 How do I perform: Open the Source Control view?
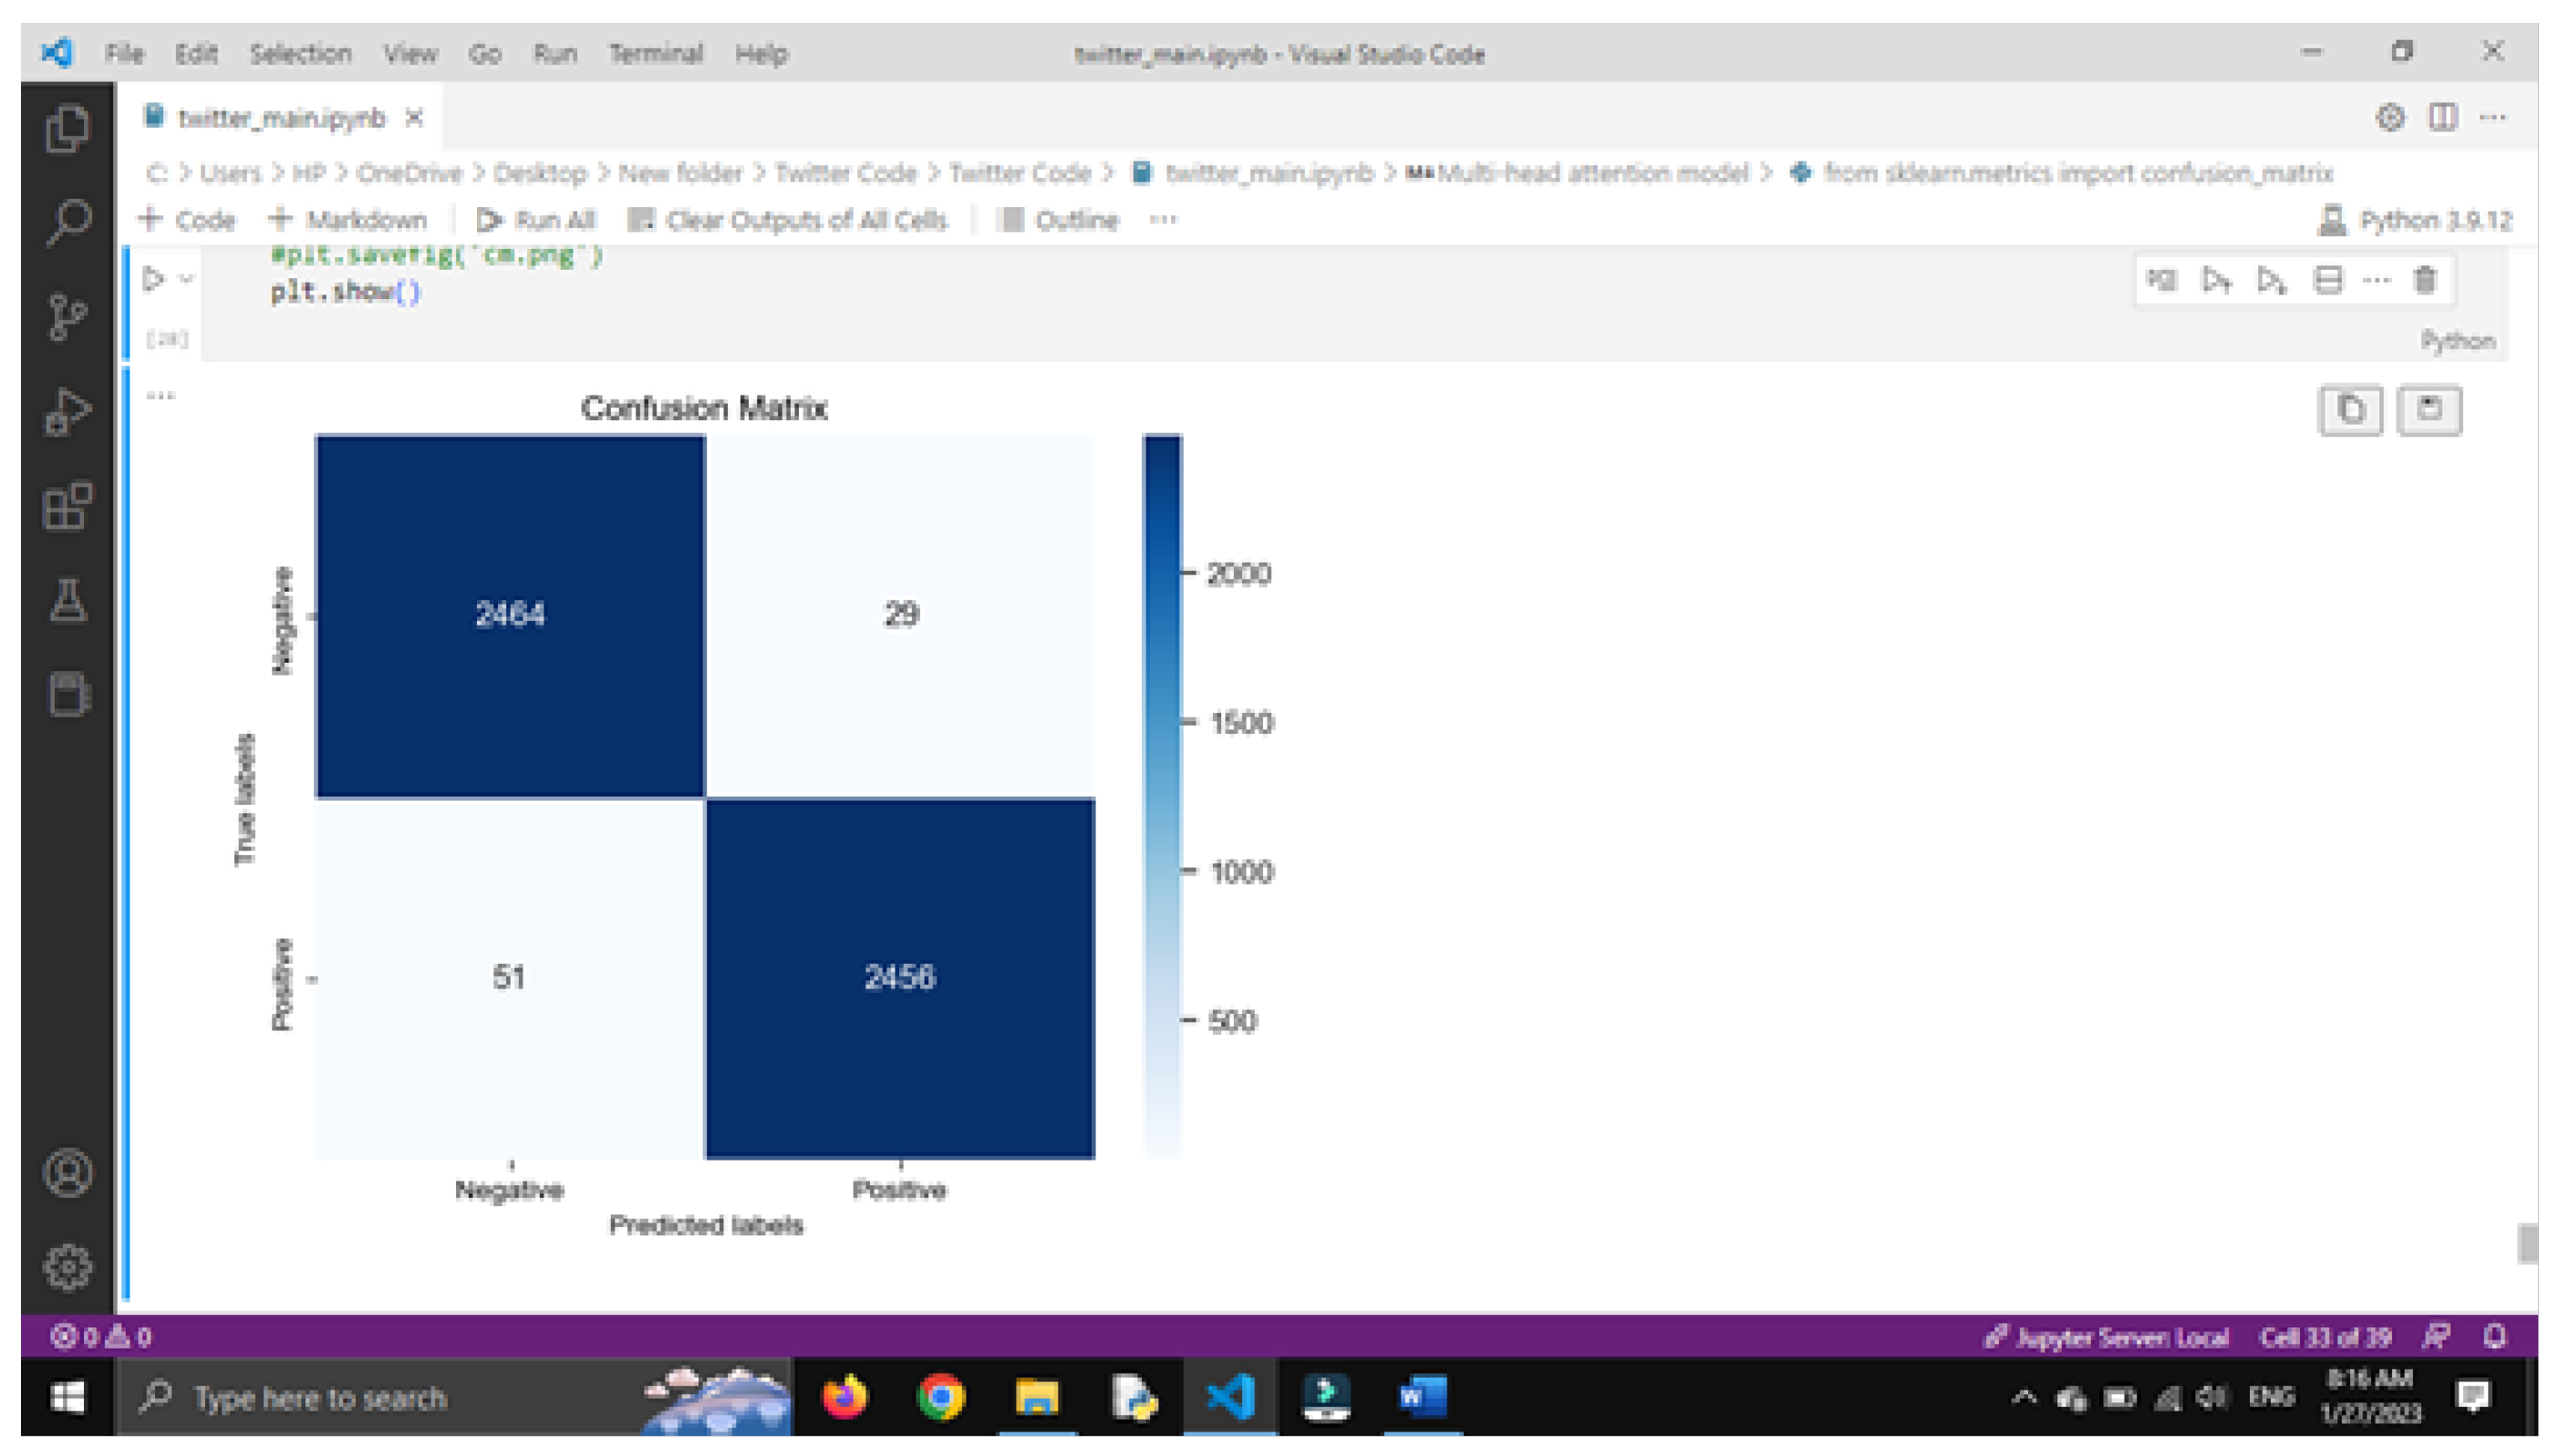pos(67,317)
